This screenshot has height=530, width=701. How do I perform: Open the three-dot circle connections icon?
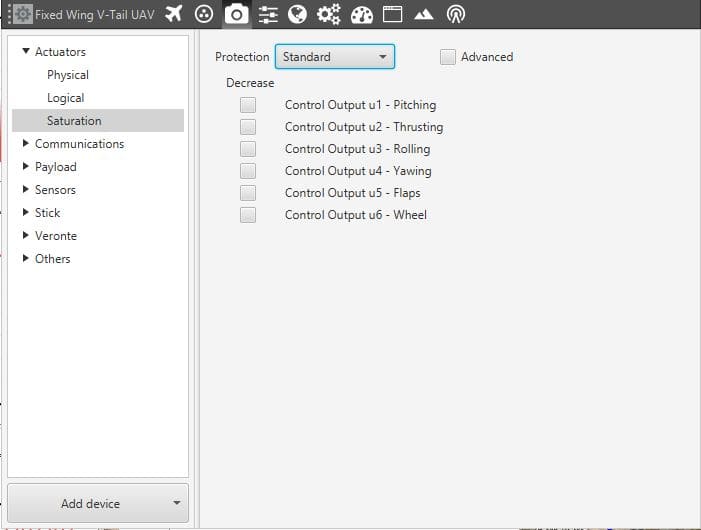tap(204, 14)
